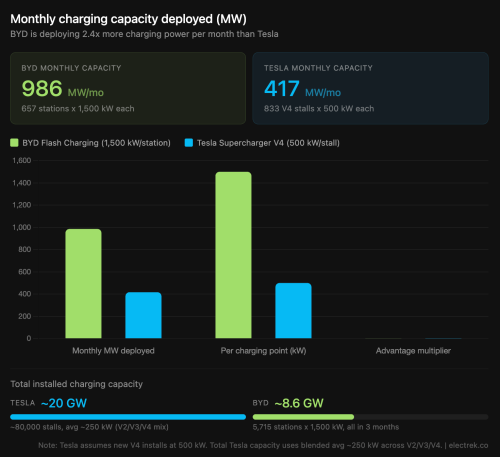500x457 pixels.
Task: Click the 800 y-axis tick label
Action: (x=25, y=249)
